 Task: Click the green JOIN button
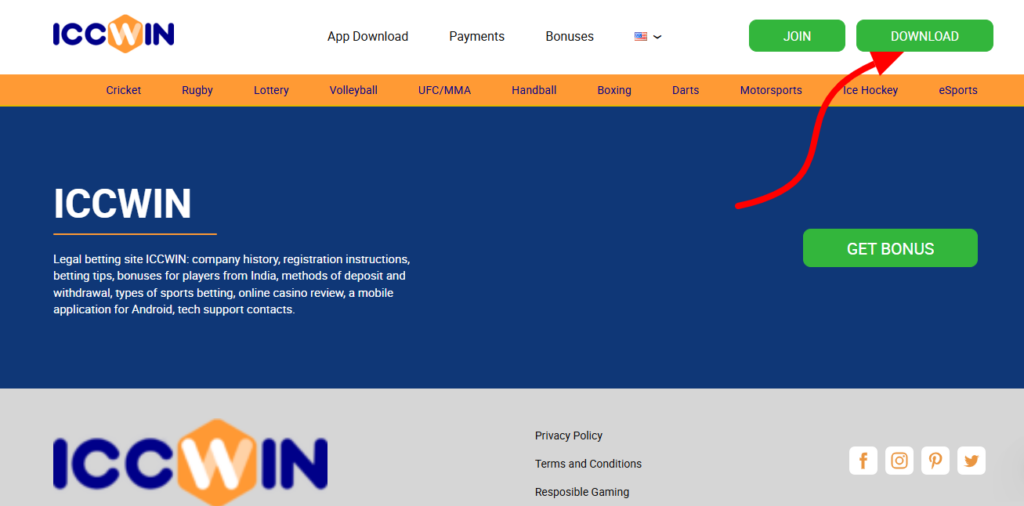(797, 36)
